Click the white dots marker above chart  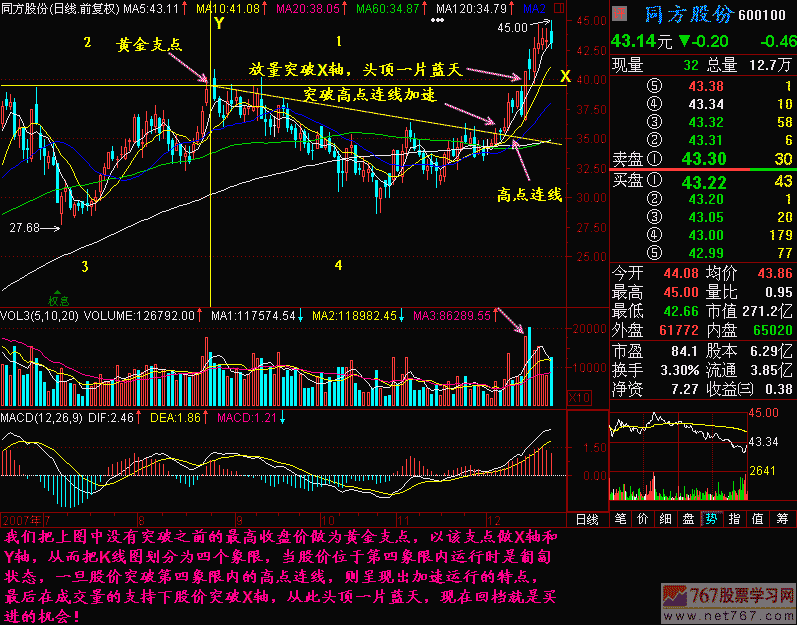[x=437, y=20]
